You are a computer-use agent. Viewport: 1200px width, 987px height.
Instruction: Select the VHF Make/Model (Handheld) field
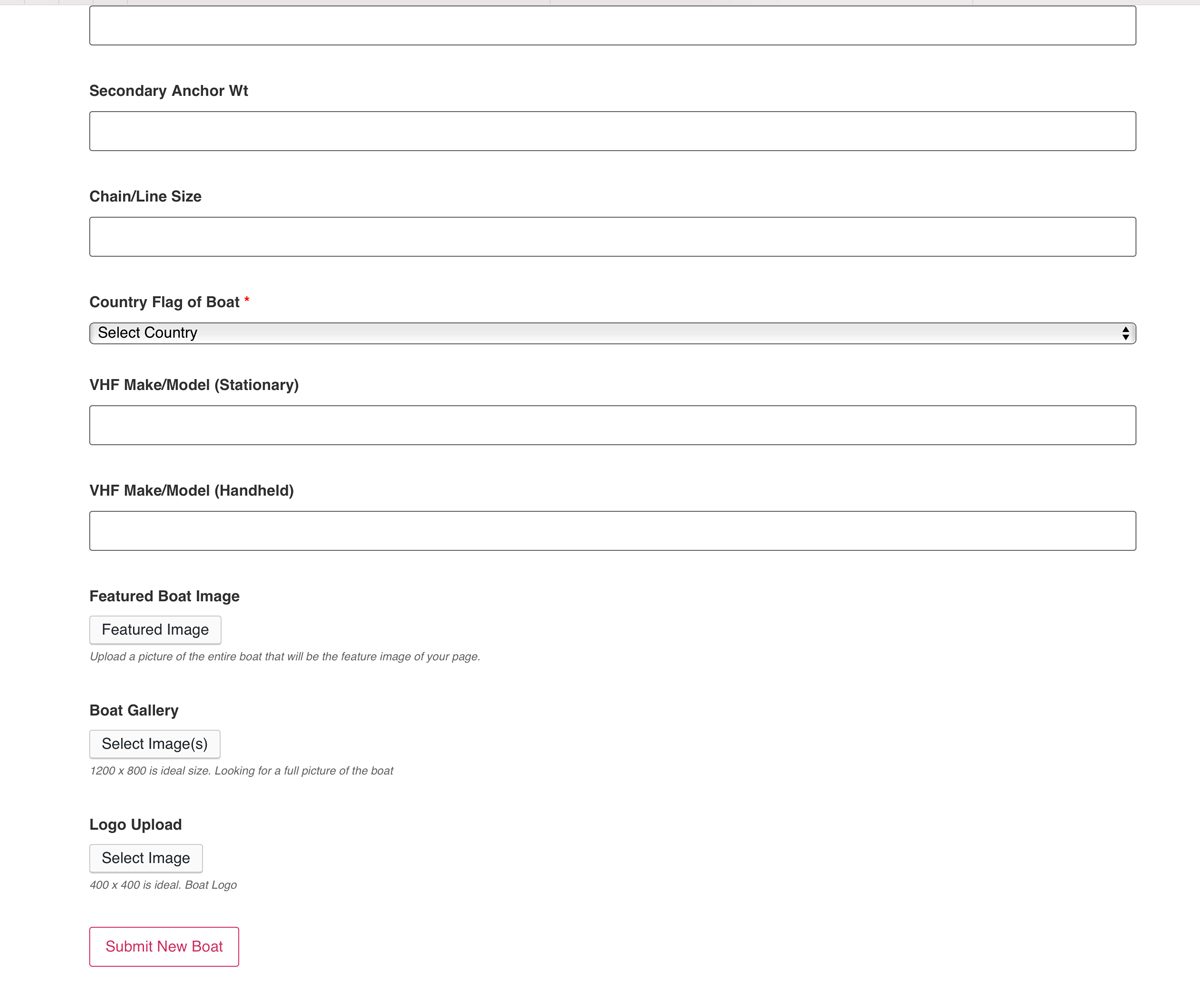coord(612,531)
